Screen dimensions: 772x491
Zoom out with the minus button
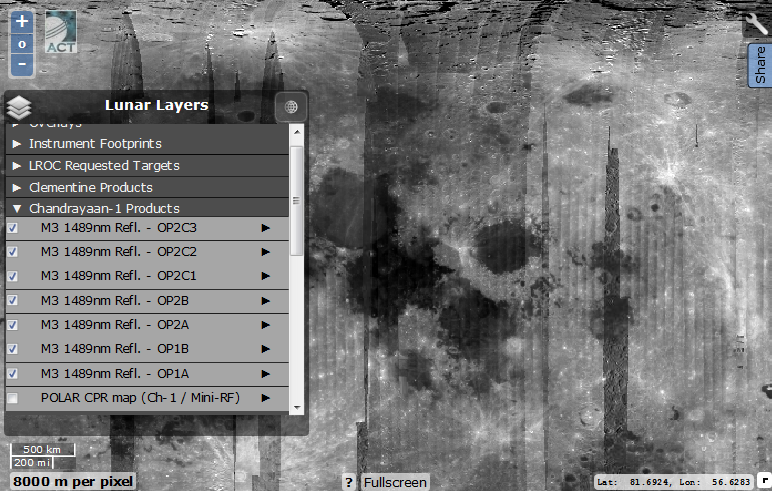coord(22,65)
